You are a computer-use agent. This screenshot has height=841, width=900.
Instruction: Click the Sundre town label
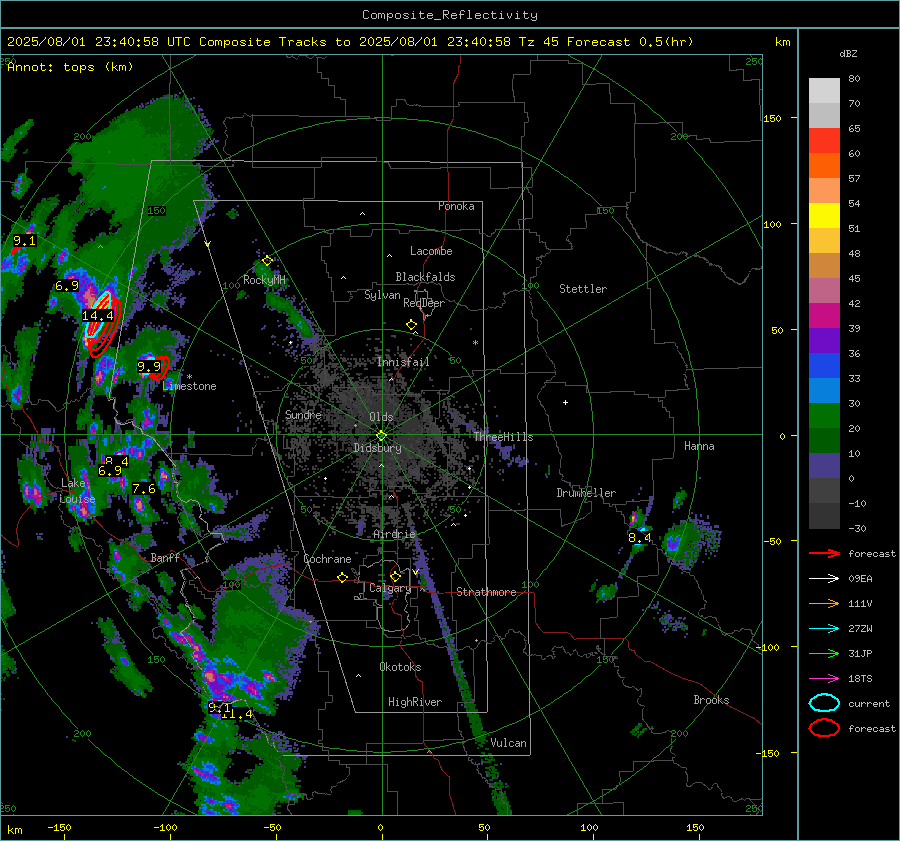coord(303,414)
